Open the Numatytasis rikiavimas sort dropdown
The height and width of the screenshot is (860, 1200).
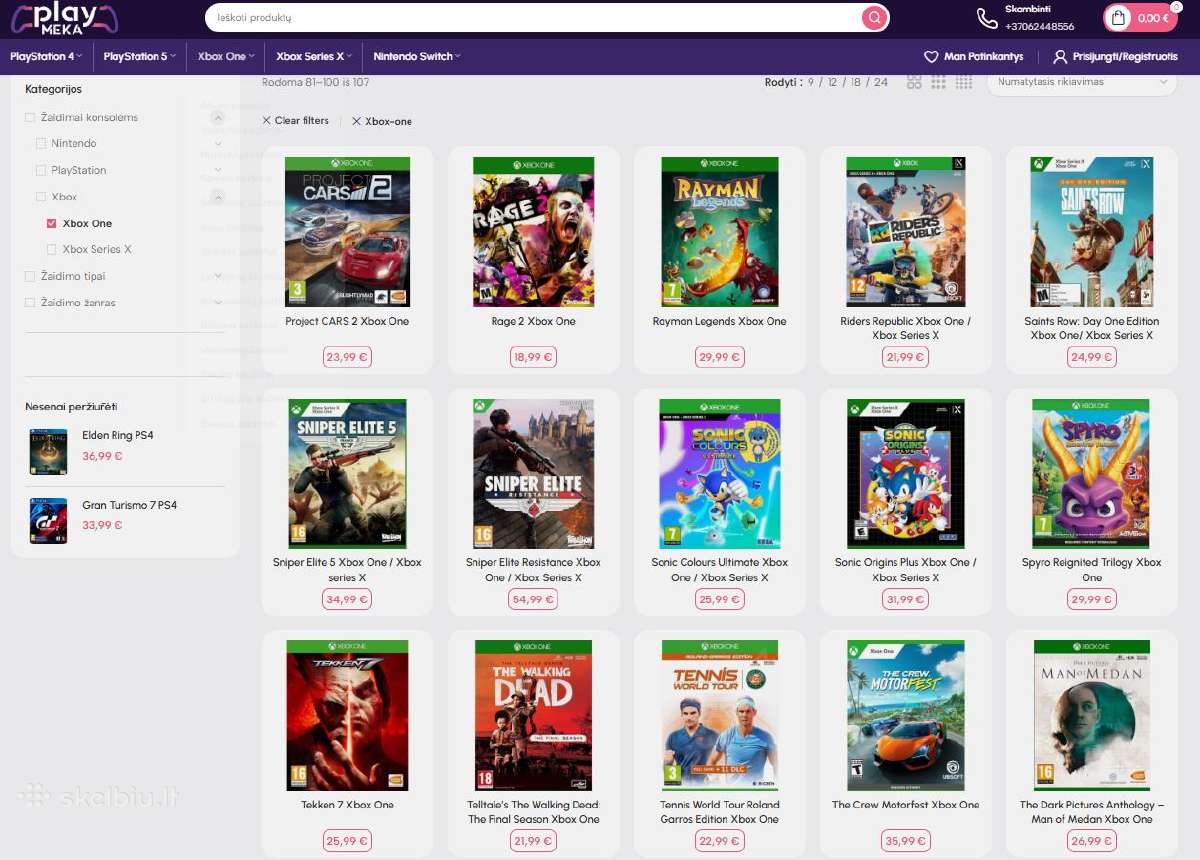1082,82
